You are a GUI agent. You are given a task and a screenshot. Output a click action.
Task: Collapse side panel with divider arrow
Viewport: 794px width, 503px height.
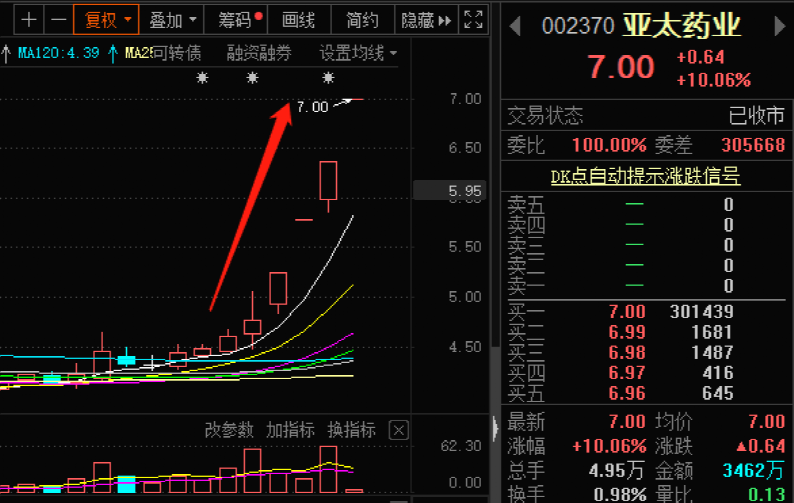coord(495,429)
